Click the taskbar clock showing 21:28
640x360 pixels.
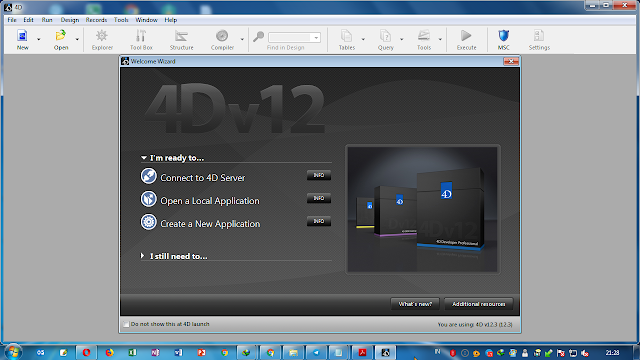point(612,353)
